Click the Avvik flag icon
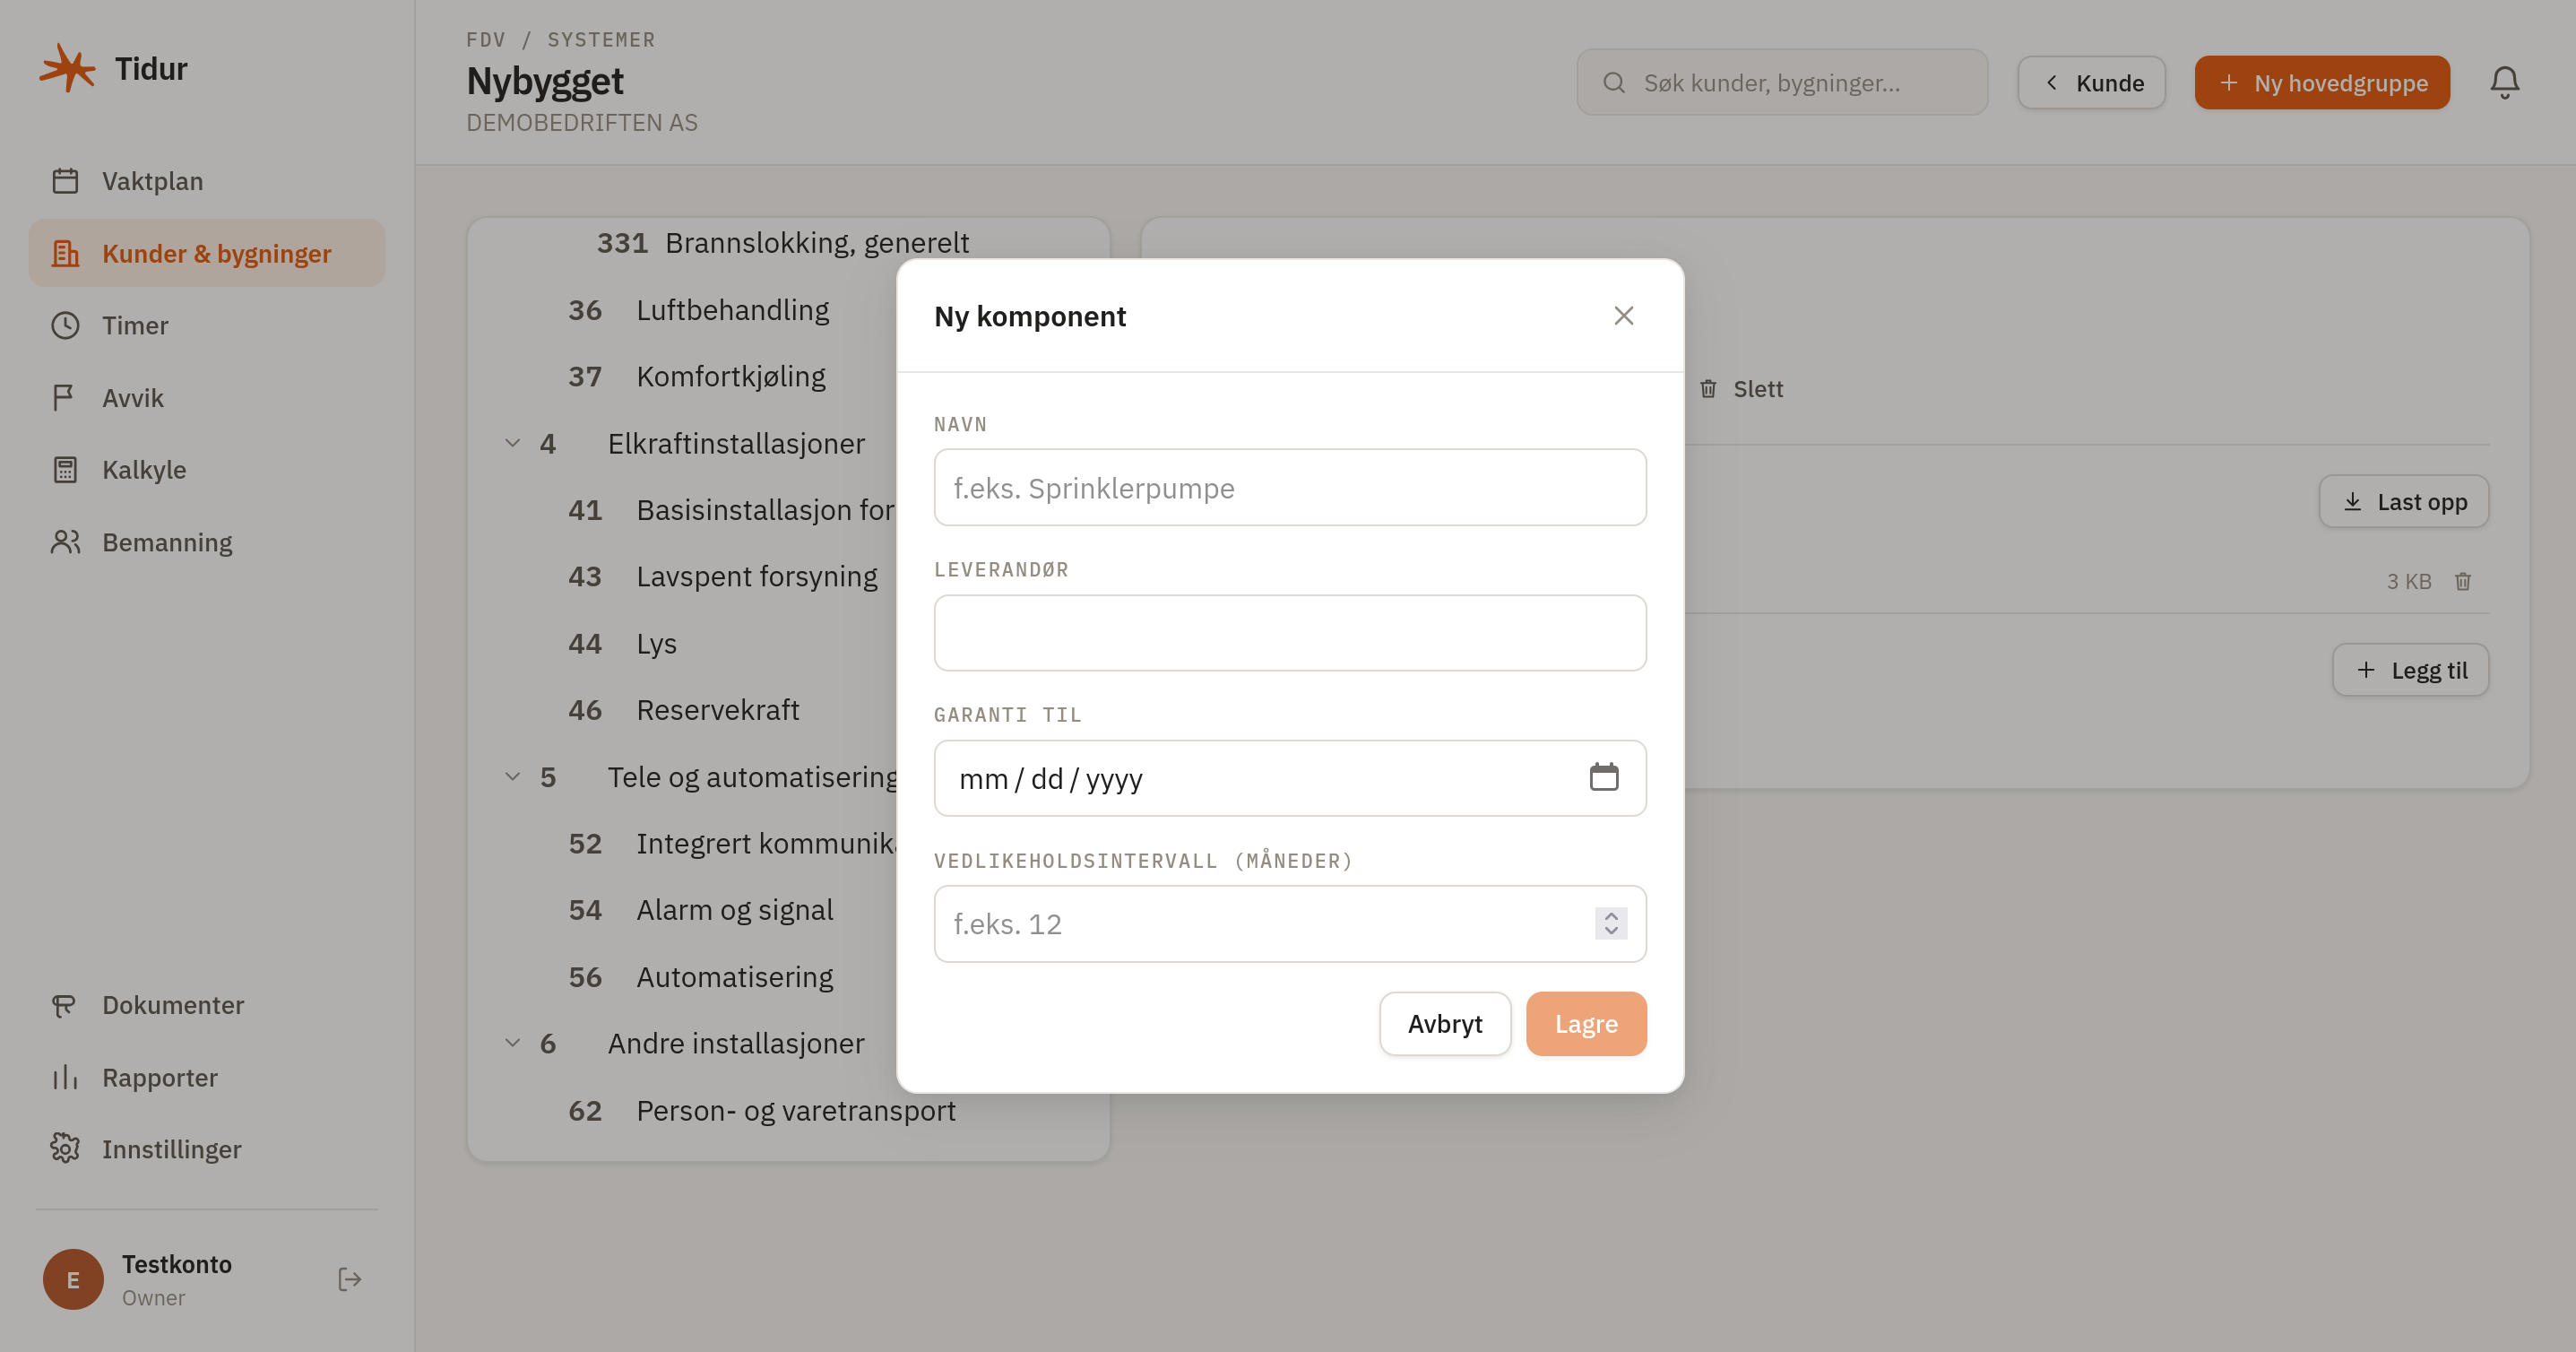This screenshot has height=1352, width=2576. pyautogui.click(x=65, y=398)
